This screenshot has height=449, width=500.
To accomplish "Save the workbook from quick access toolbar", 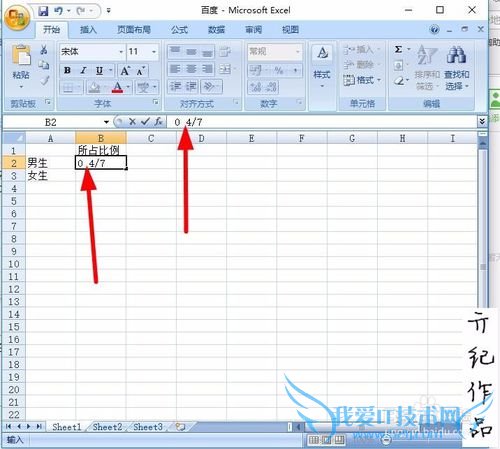I will (43, 11).
